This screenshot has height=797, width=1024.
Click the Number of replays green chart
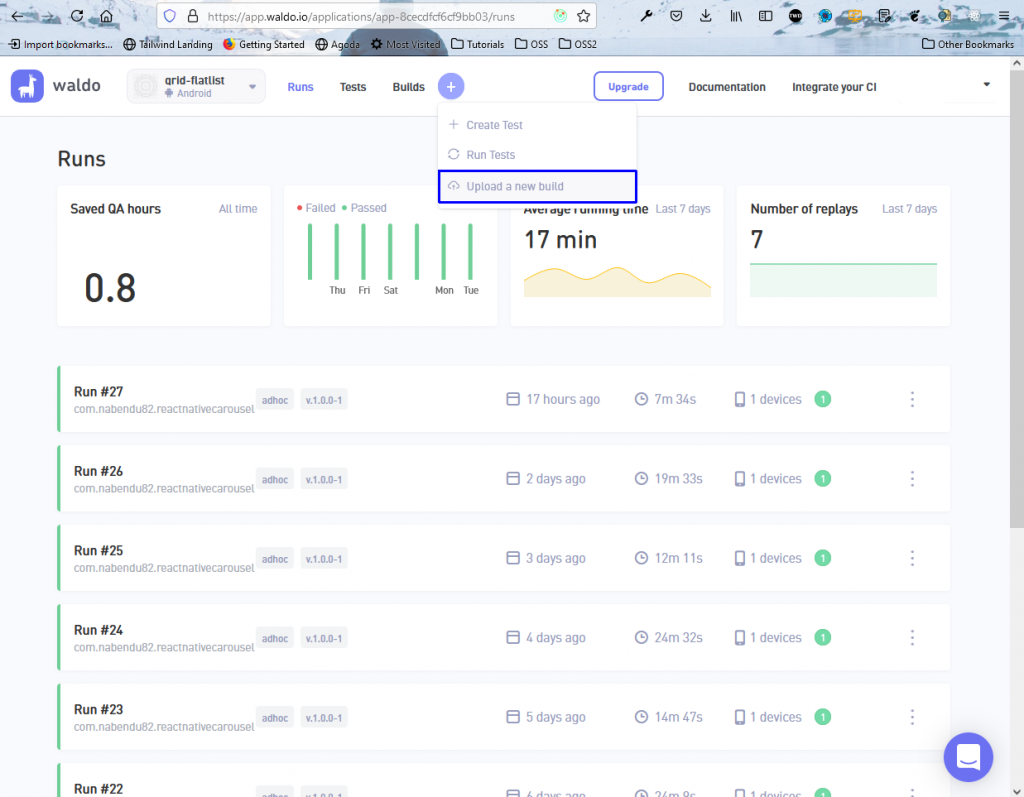click(x=843, y=280)
